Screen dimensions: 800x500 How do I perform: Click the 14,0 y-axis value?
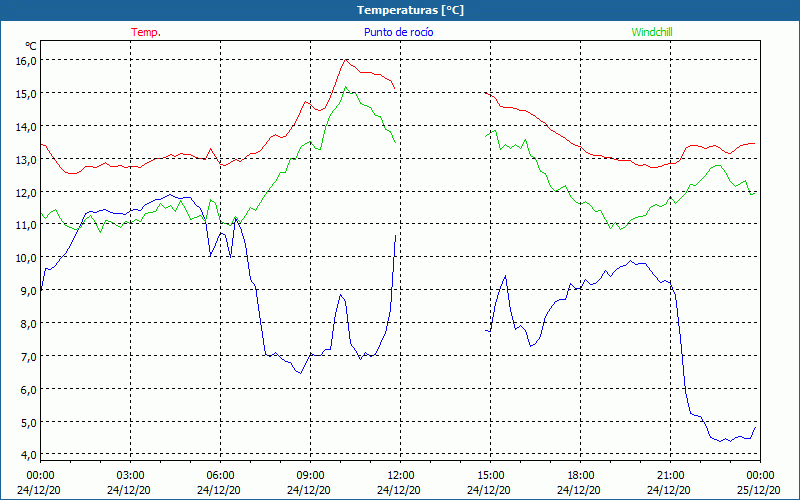[27, 127]
